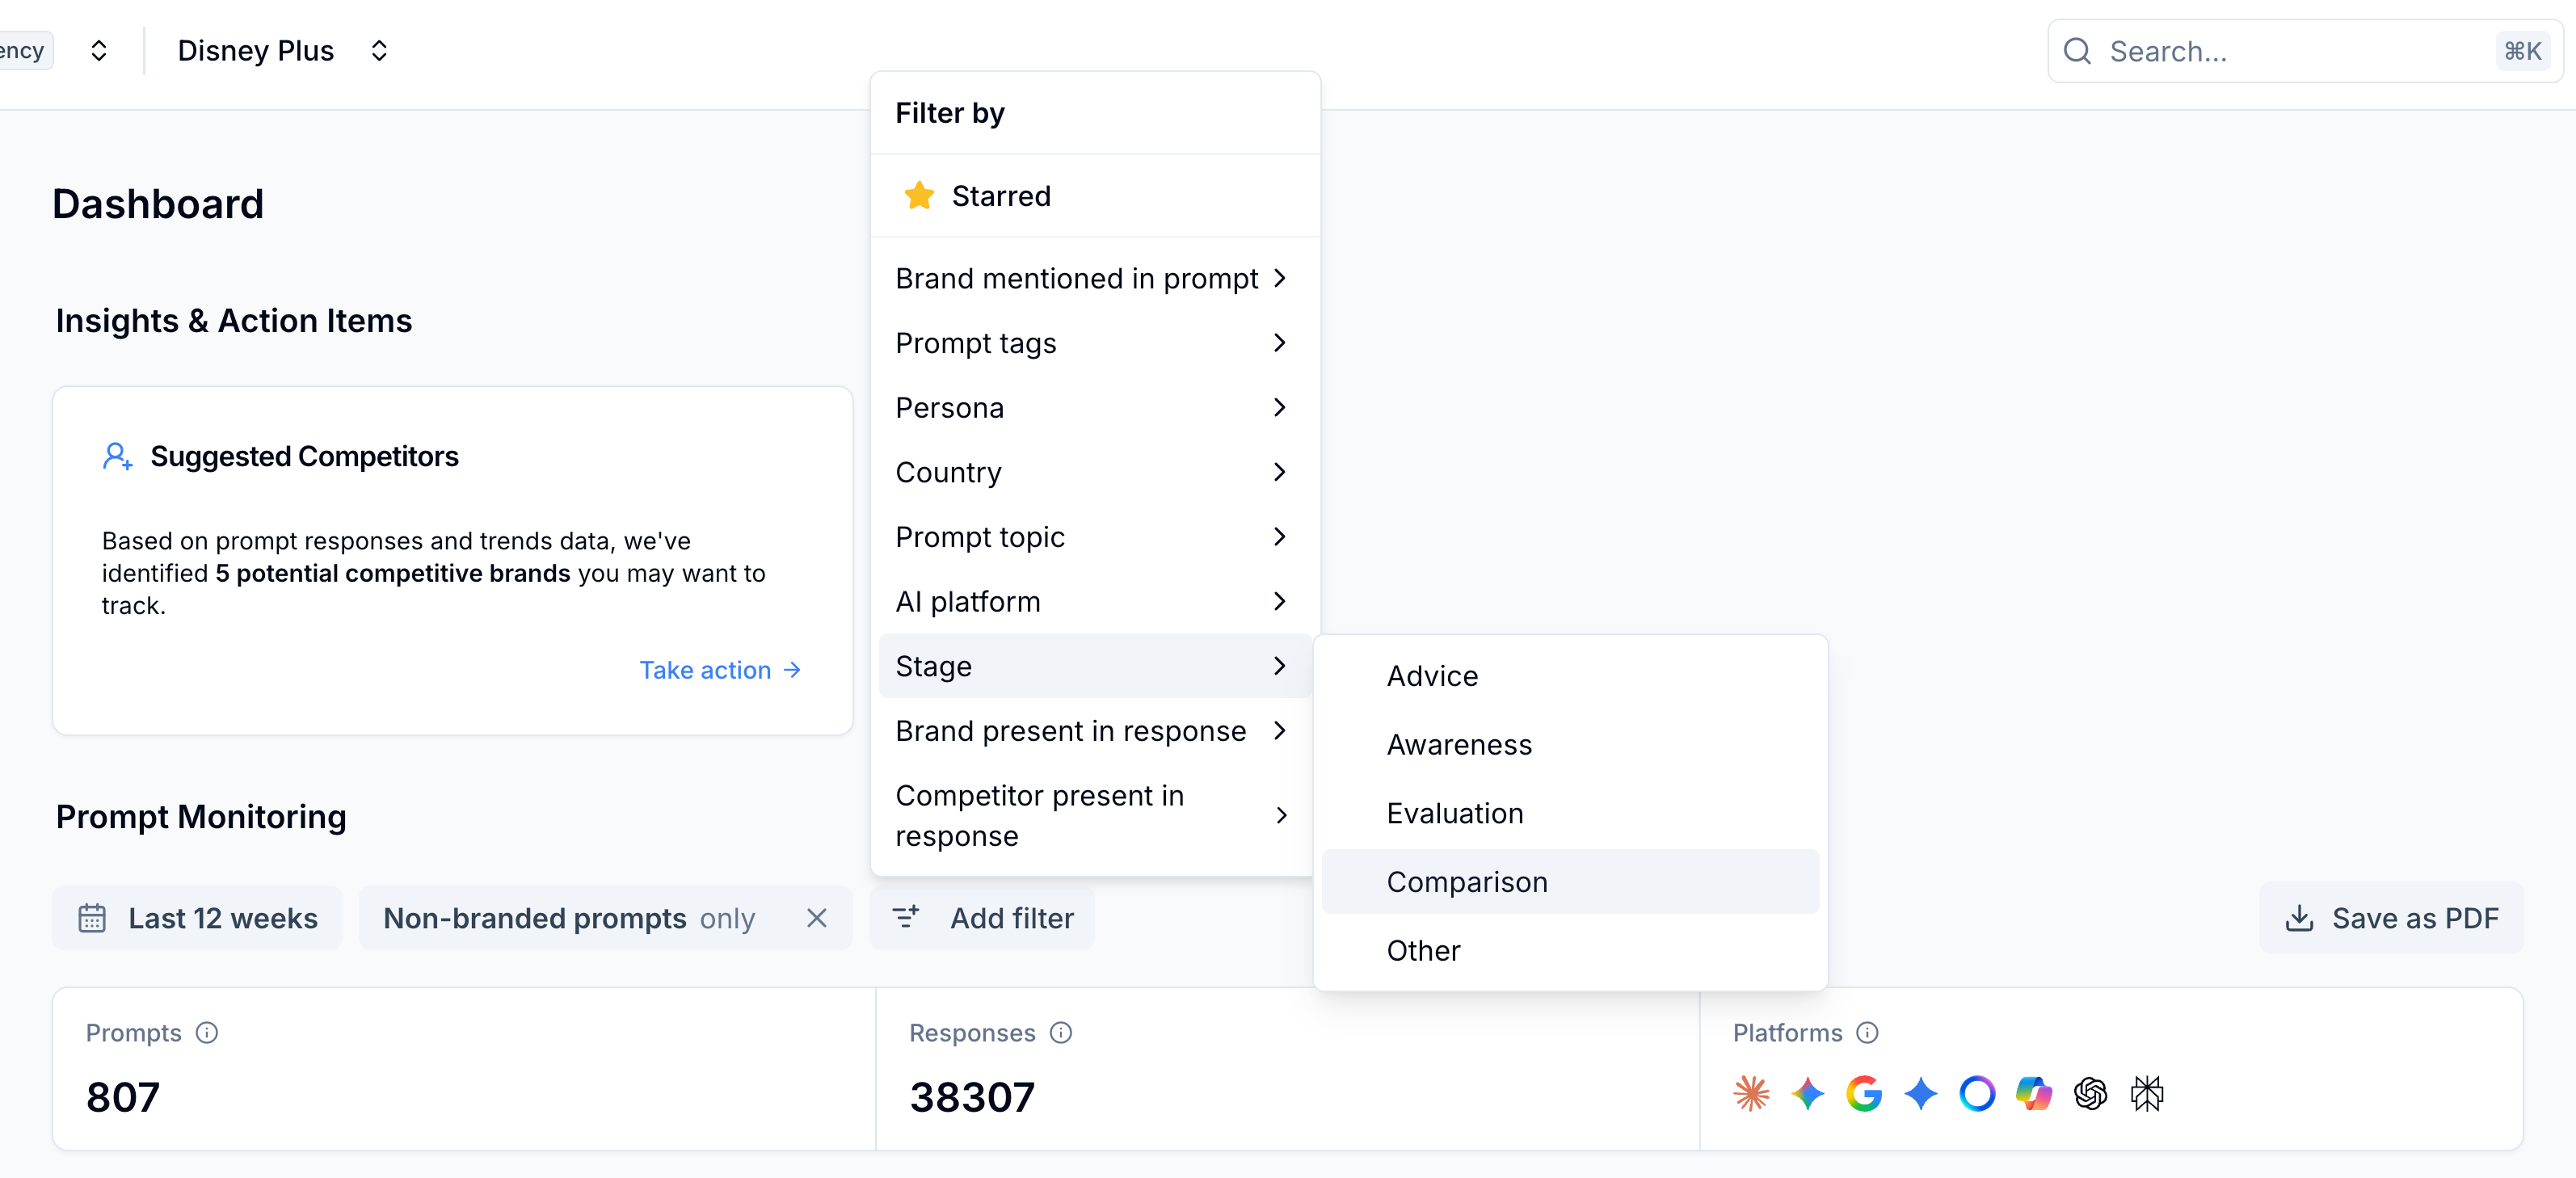Click the Responses info icon

point(1061,1033)
